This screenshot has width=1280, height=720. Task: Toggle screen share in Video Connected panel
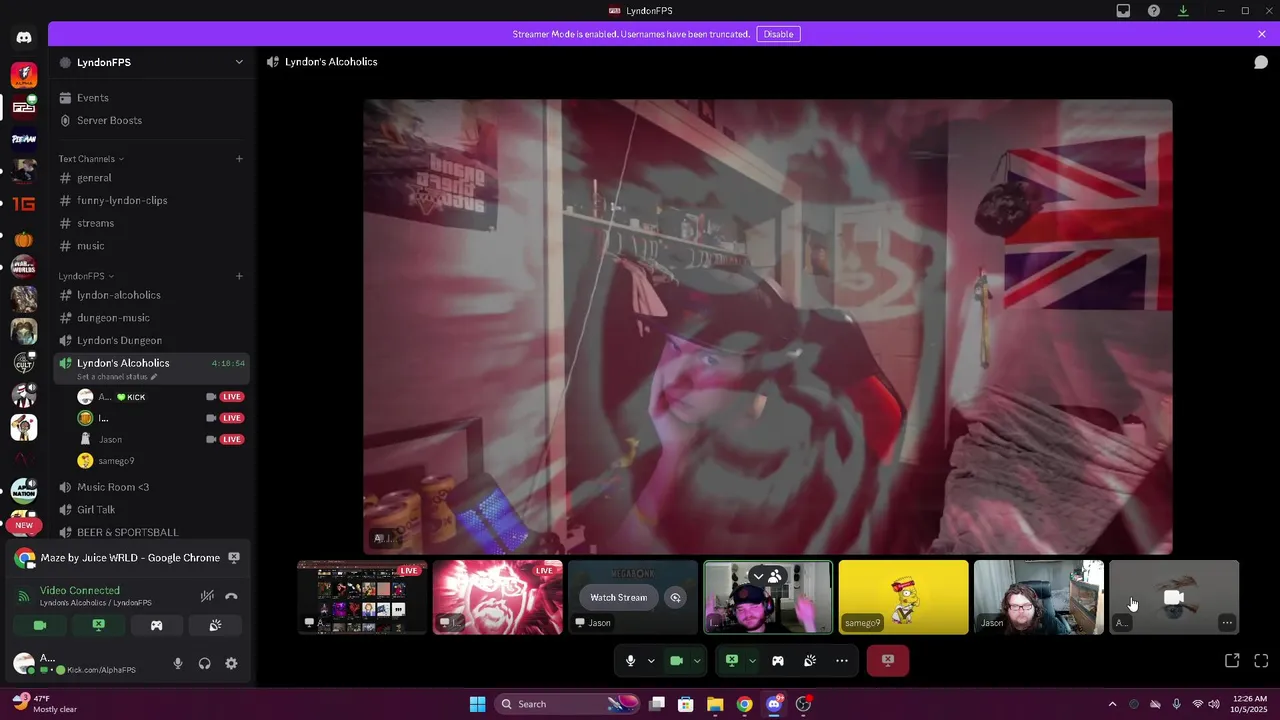point(98,625)
